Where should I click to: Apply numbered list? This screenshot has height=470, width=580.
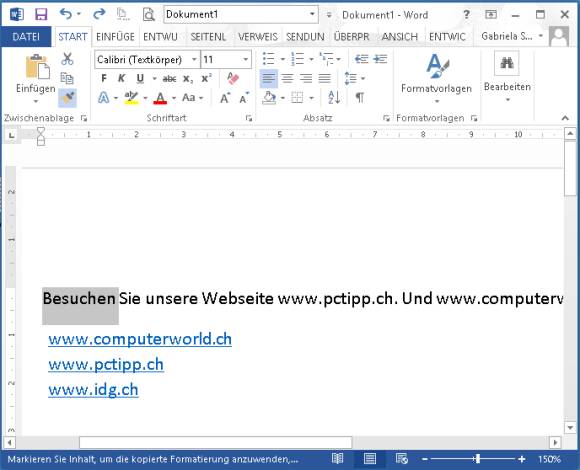[298, 59]
